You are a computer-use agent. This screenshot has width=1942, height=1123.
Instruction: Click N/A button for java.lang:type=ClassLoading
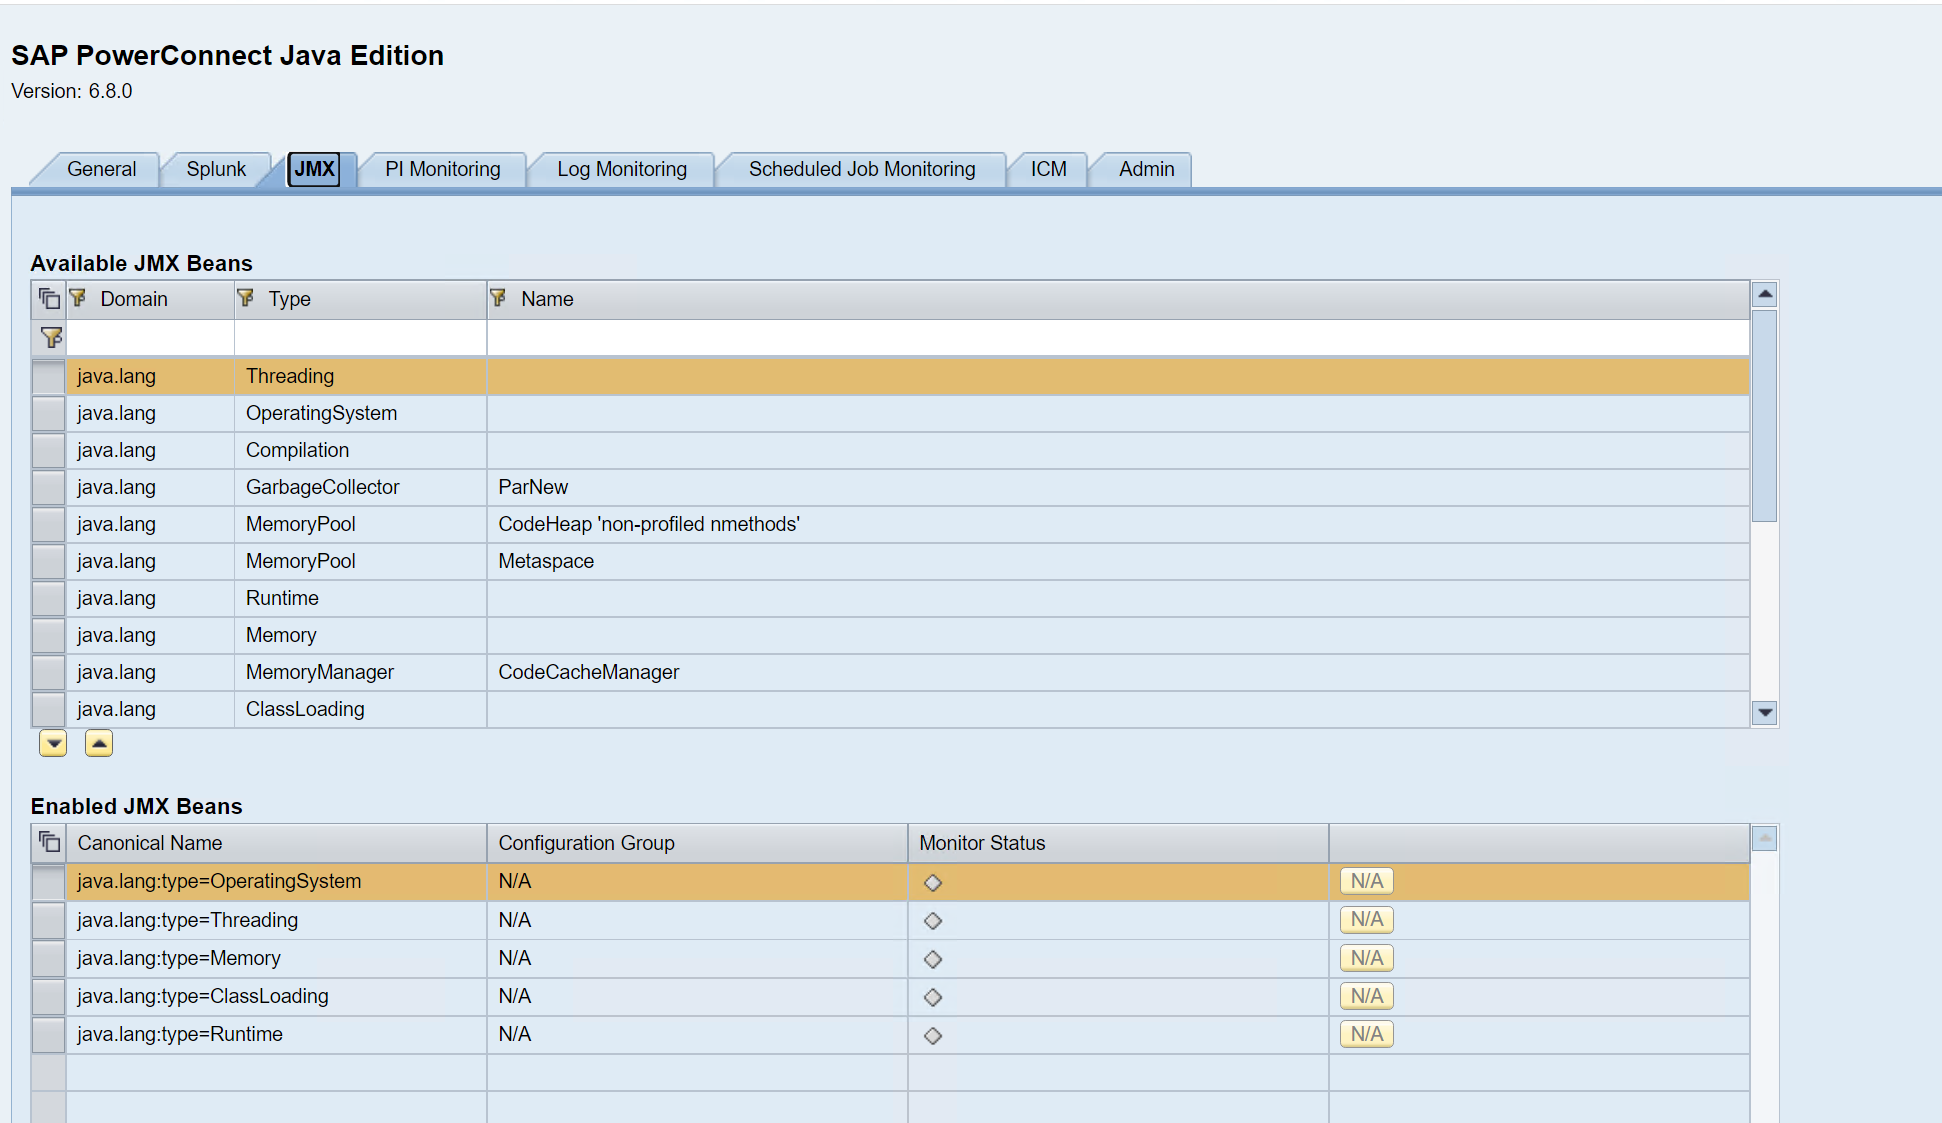[1366, 996]
